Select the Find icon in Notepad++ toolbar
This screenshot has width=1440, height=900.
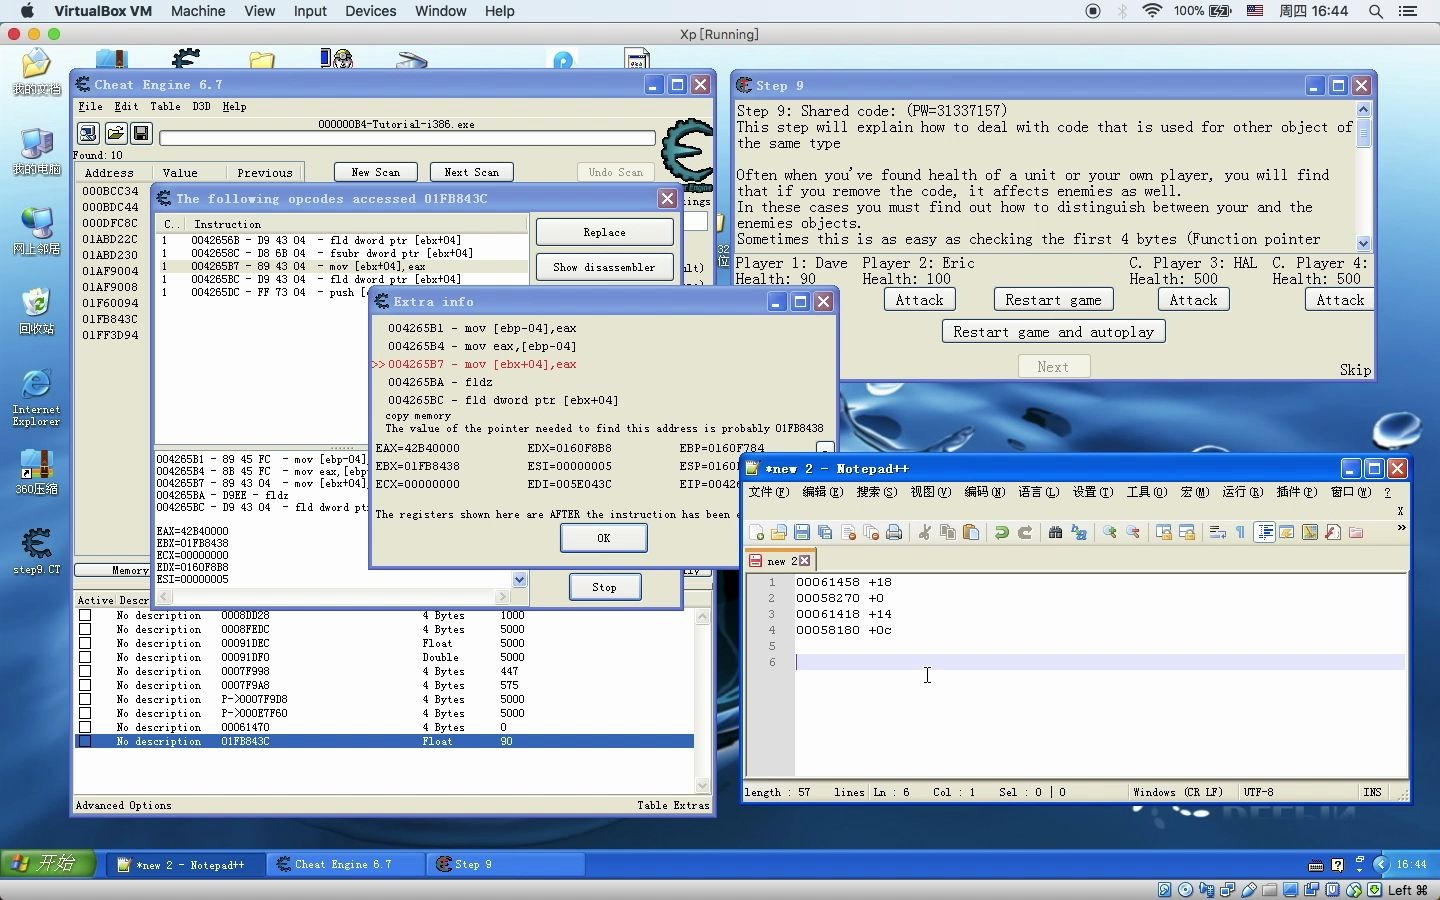click(x=1056, y=533)
